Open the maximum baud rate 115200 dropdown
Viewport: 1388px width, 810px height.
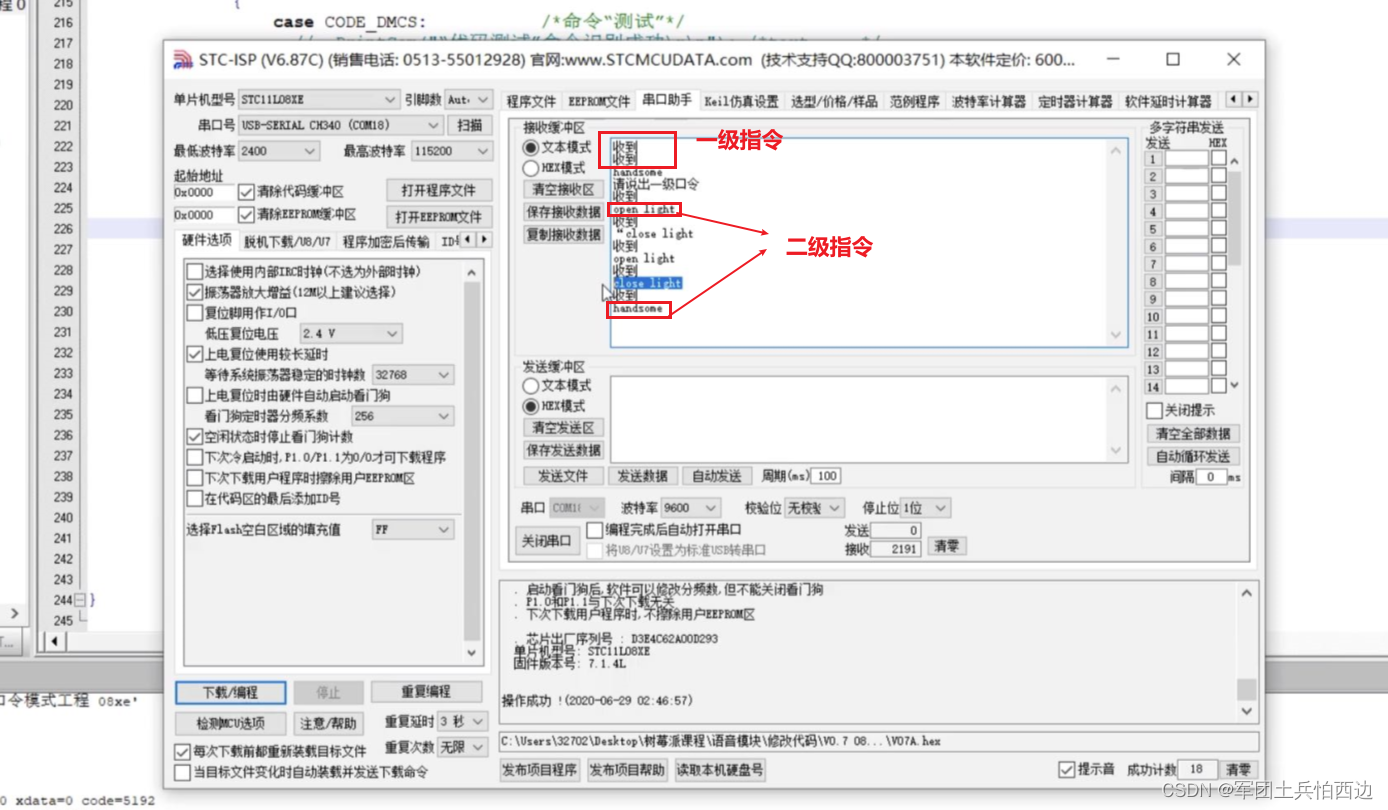pyautogui.click(x=452, y=151)
